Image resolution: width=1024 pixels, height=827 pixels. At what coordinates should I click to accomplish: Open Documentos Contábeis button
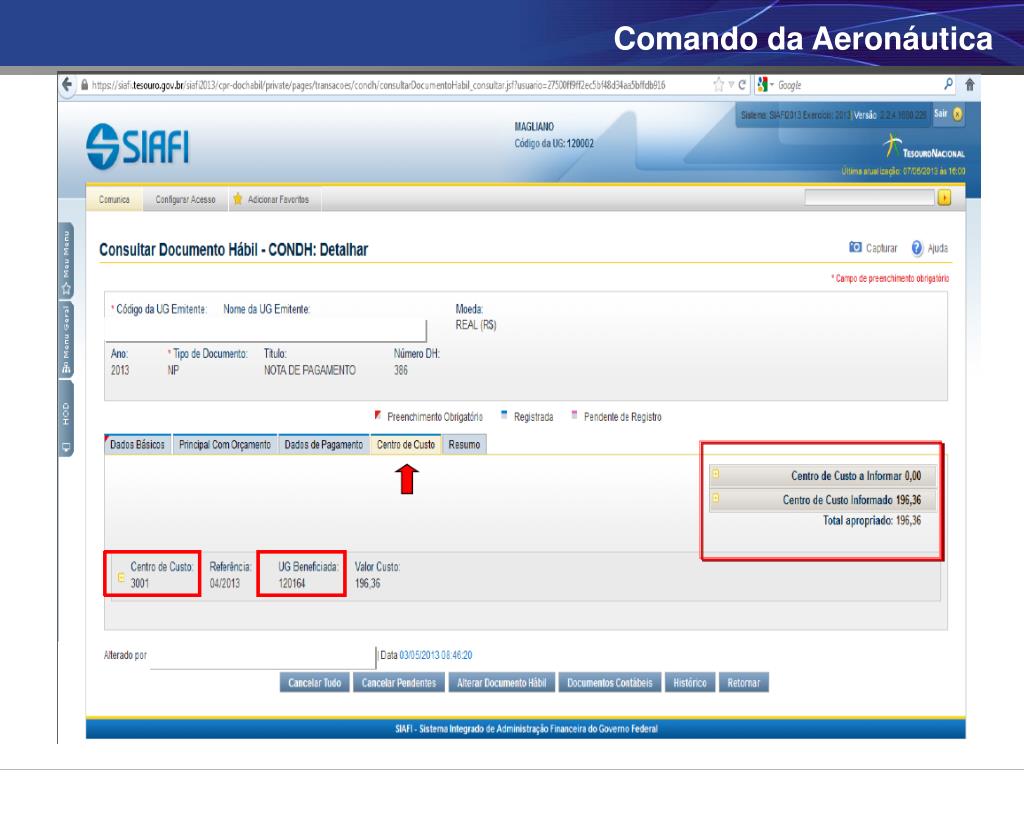(610, 683)
